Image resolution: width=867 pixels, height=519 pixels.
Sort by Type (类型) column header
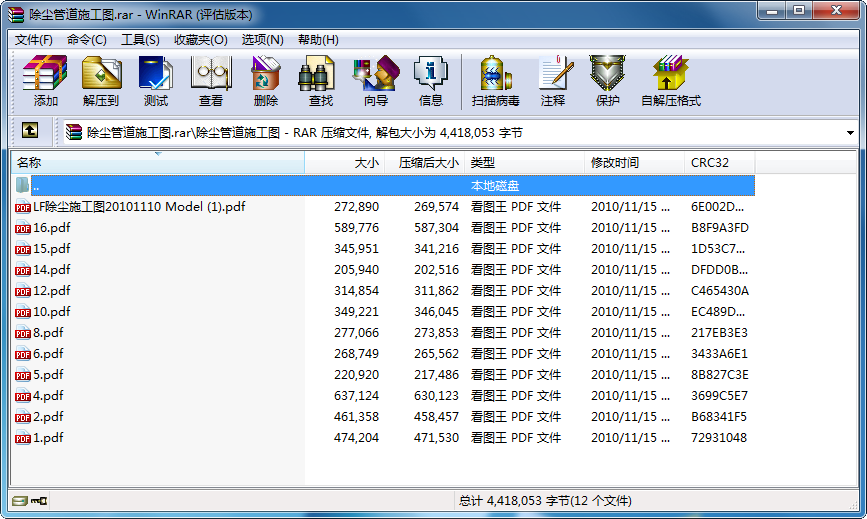pos(524,162)
